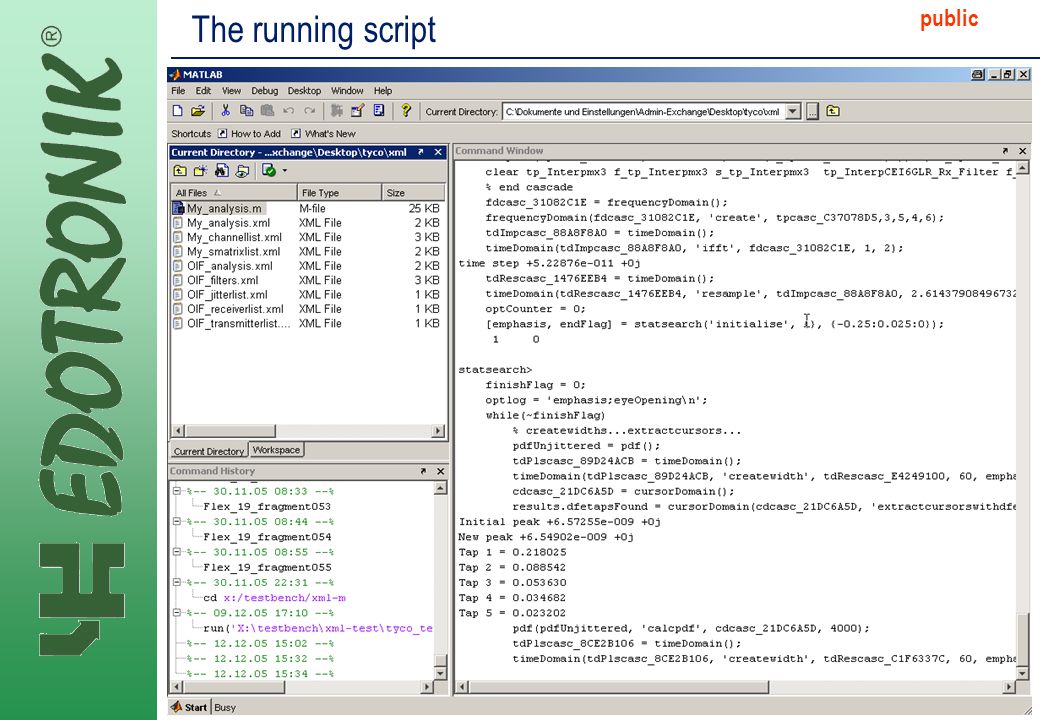Screen dimensions: 1040x720
Task: Click the MATLAB Start button
Action: 190,707
